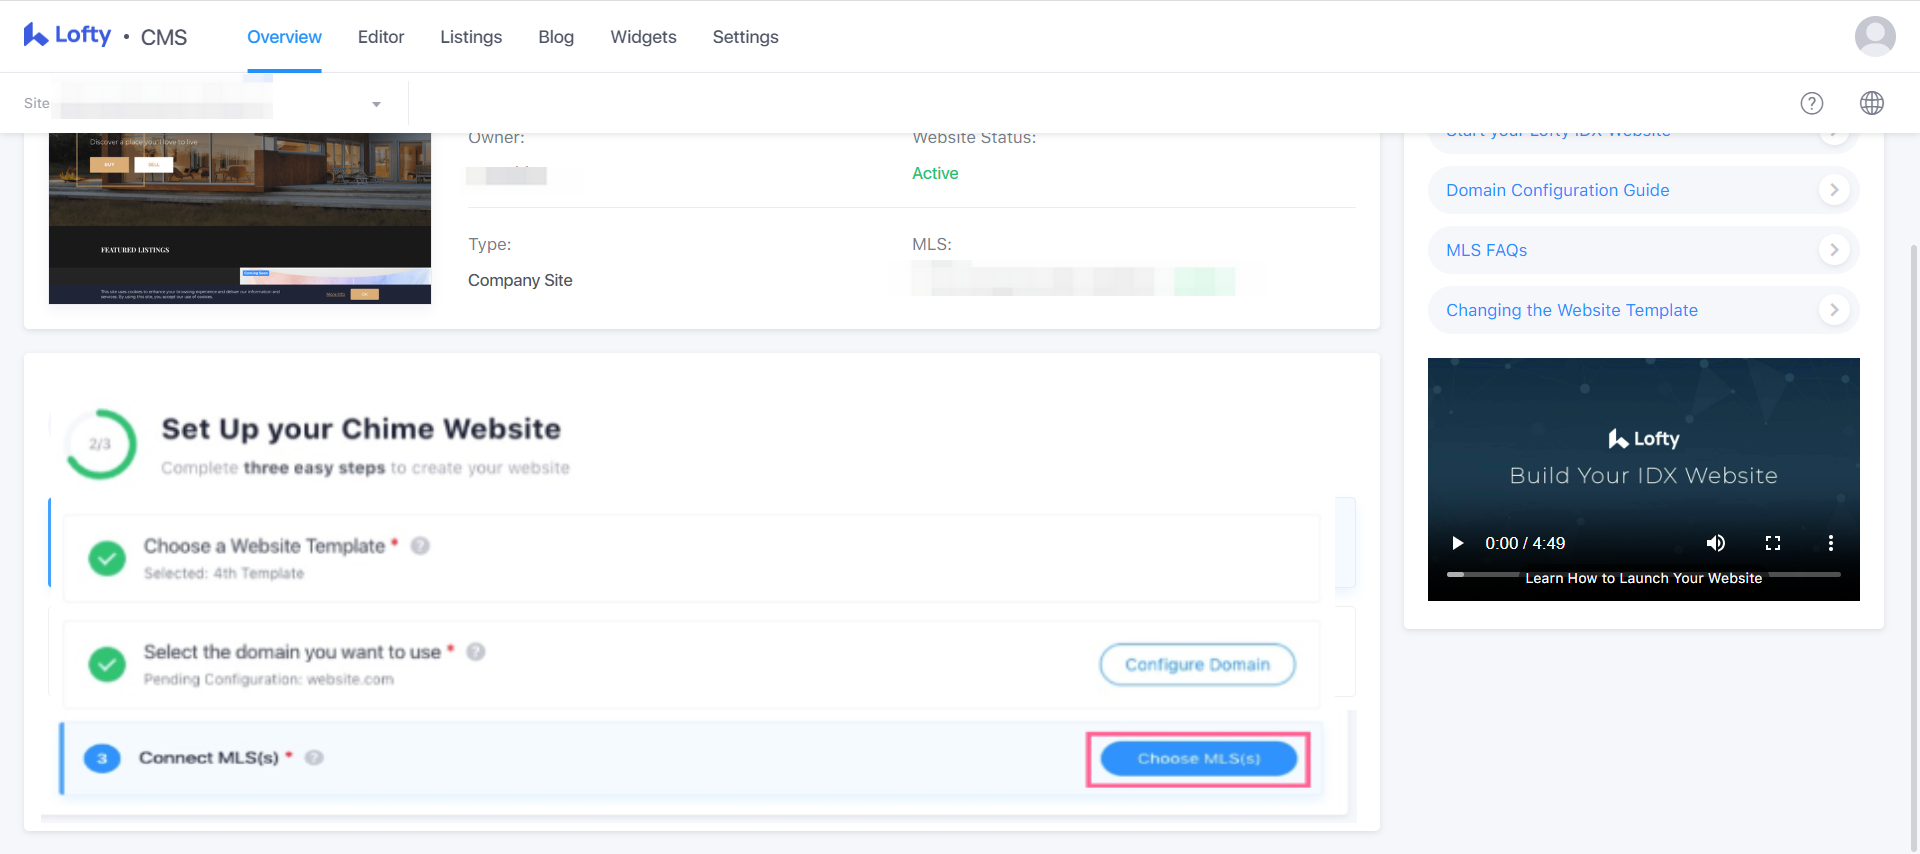
Task: Enter fullscreen on the video
Action: pyautogui.click(x=1773, y=543)
